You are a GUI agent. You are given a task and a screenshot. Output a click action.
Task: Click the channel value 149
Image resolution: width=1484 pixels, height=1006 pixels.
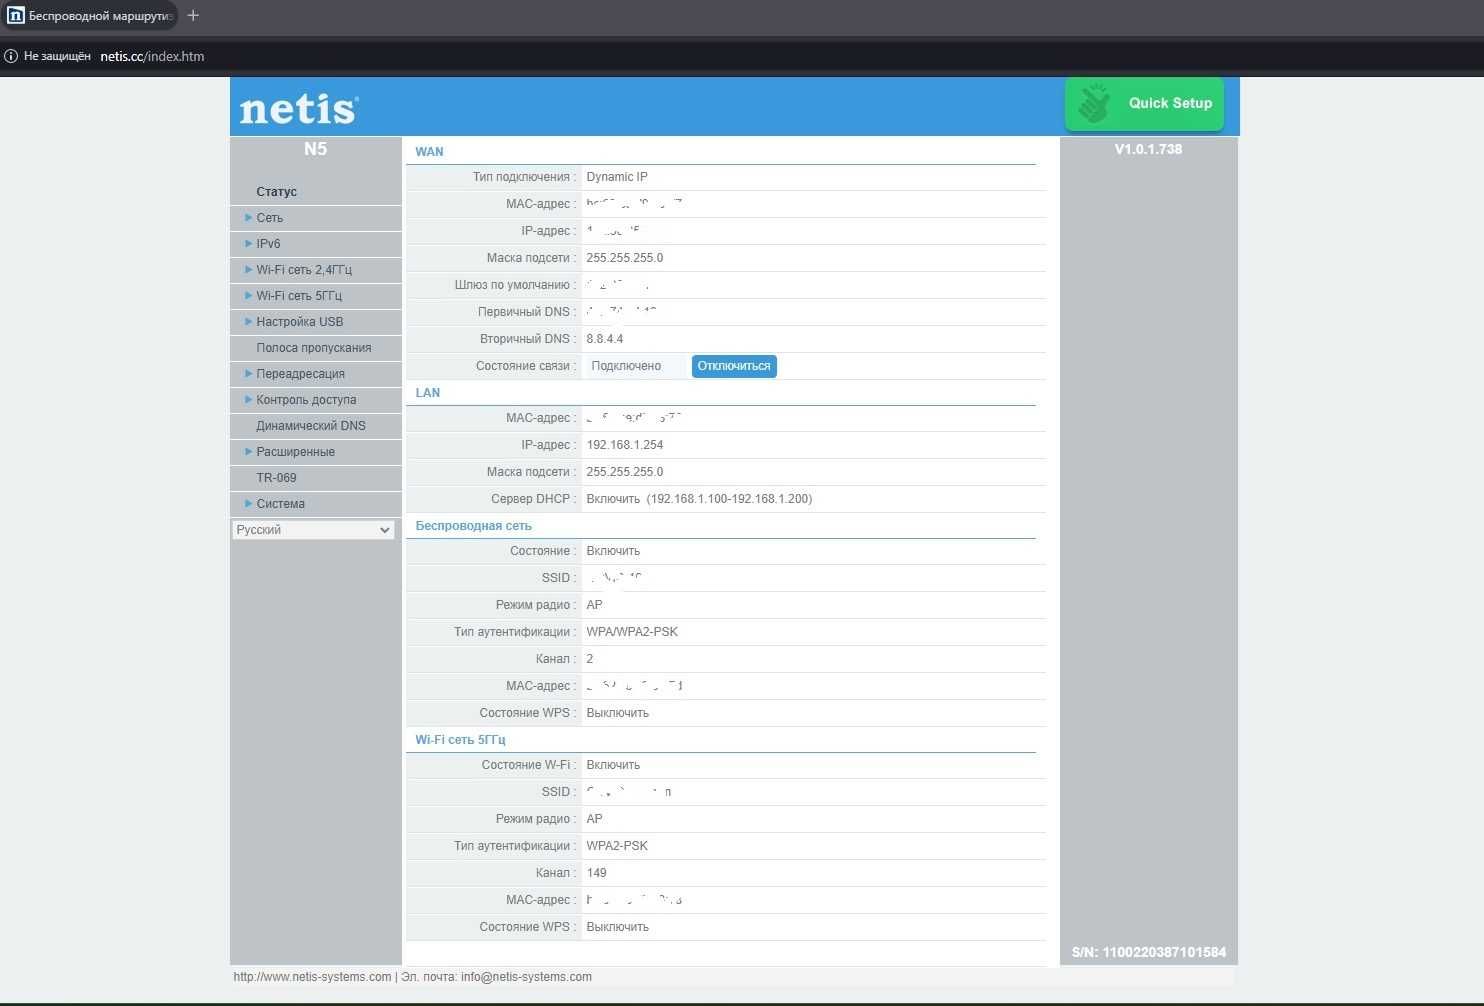coord(597,873)
